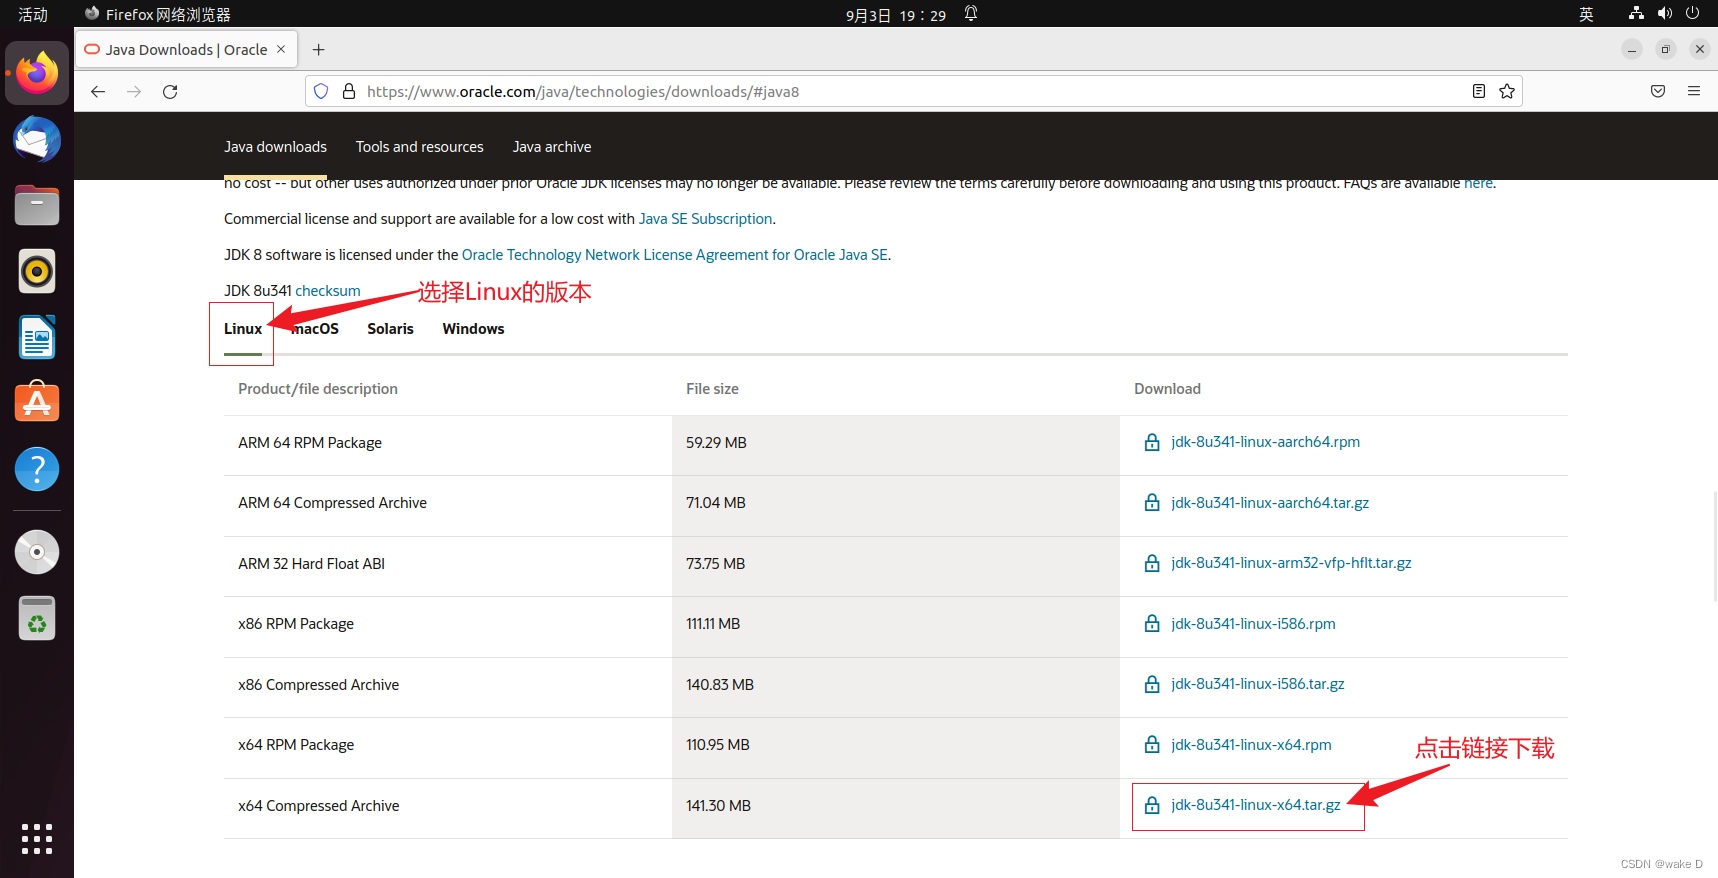Select the Java Downloads | Oracle tab
1718x878 pixels.
186,49
